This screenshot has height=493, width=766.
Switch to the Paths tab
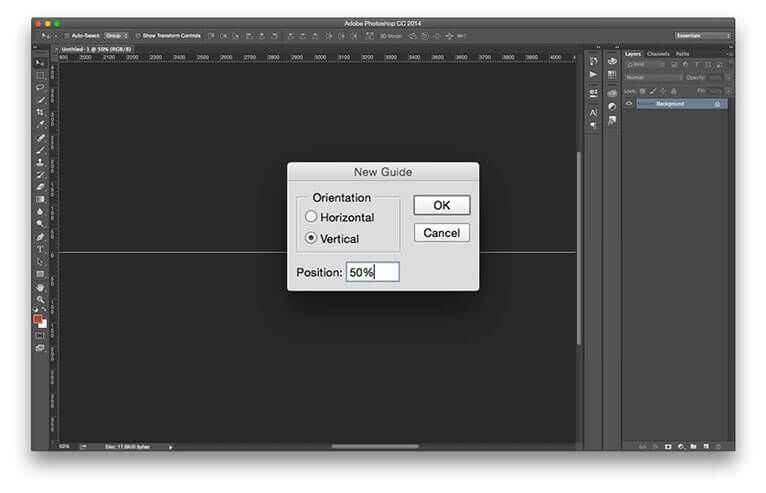tap(682, 54)
